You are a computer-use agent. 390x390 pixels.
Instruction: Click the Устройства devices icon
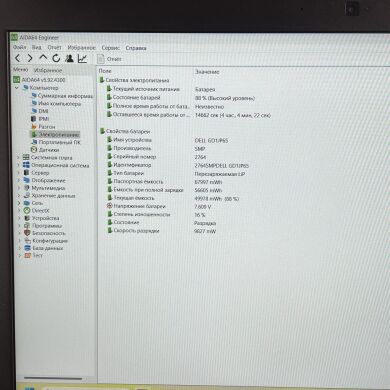pos(27,218)
